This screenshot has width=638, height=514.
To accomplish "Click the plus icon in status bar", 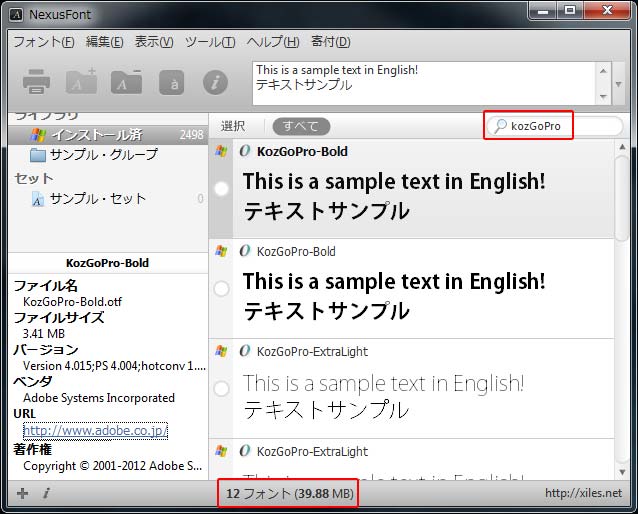I will tap(23, 493).
